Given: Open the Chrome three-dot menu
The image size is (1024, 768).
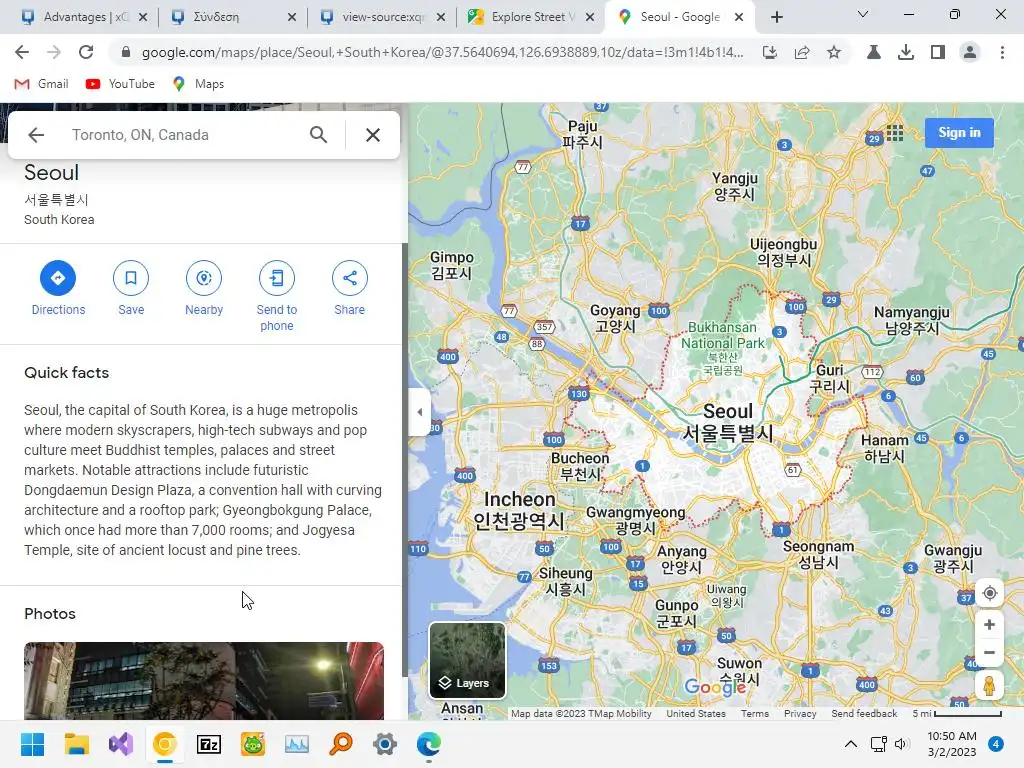Looking at the screenshot, I should [1002, 52].
